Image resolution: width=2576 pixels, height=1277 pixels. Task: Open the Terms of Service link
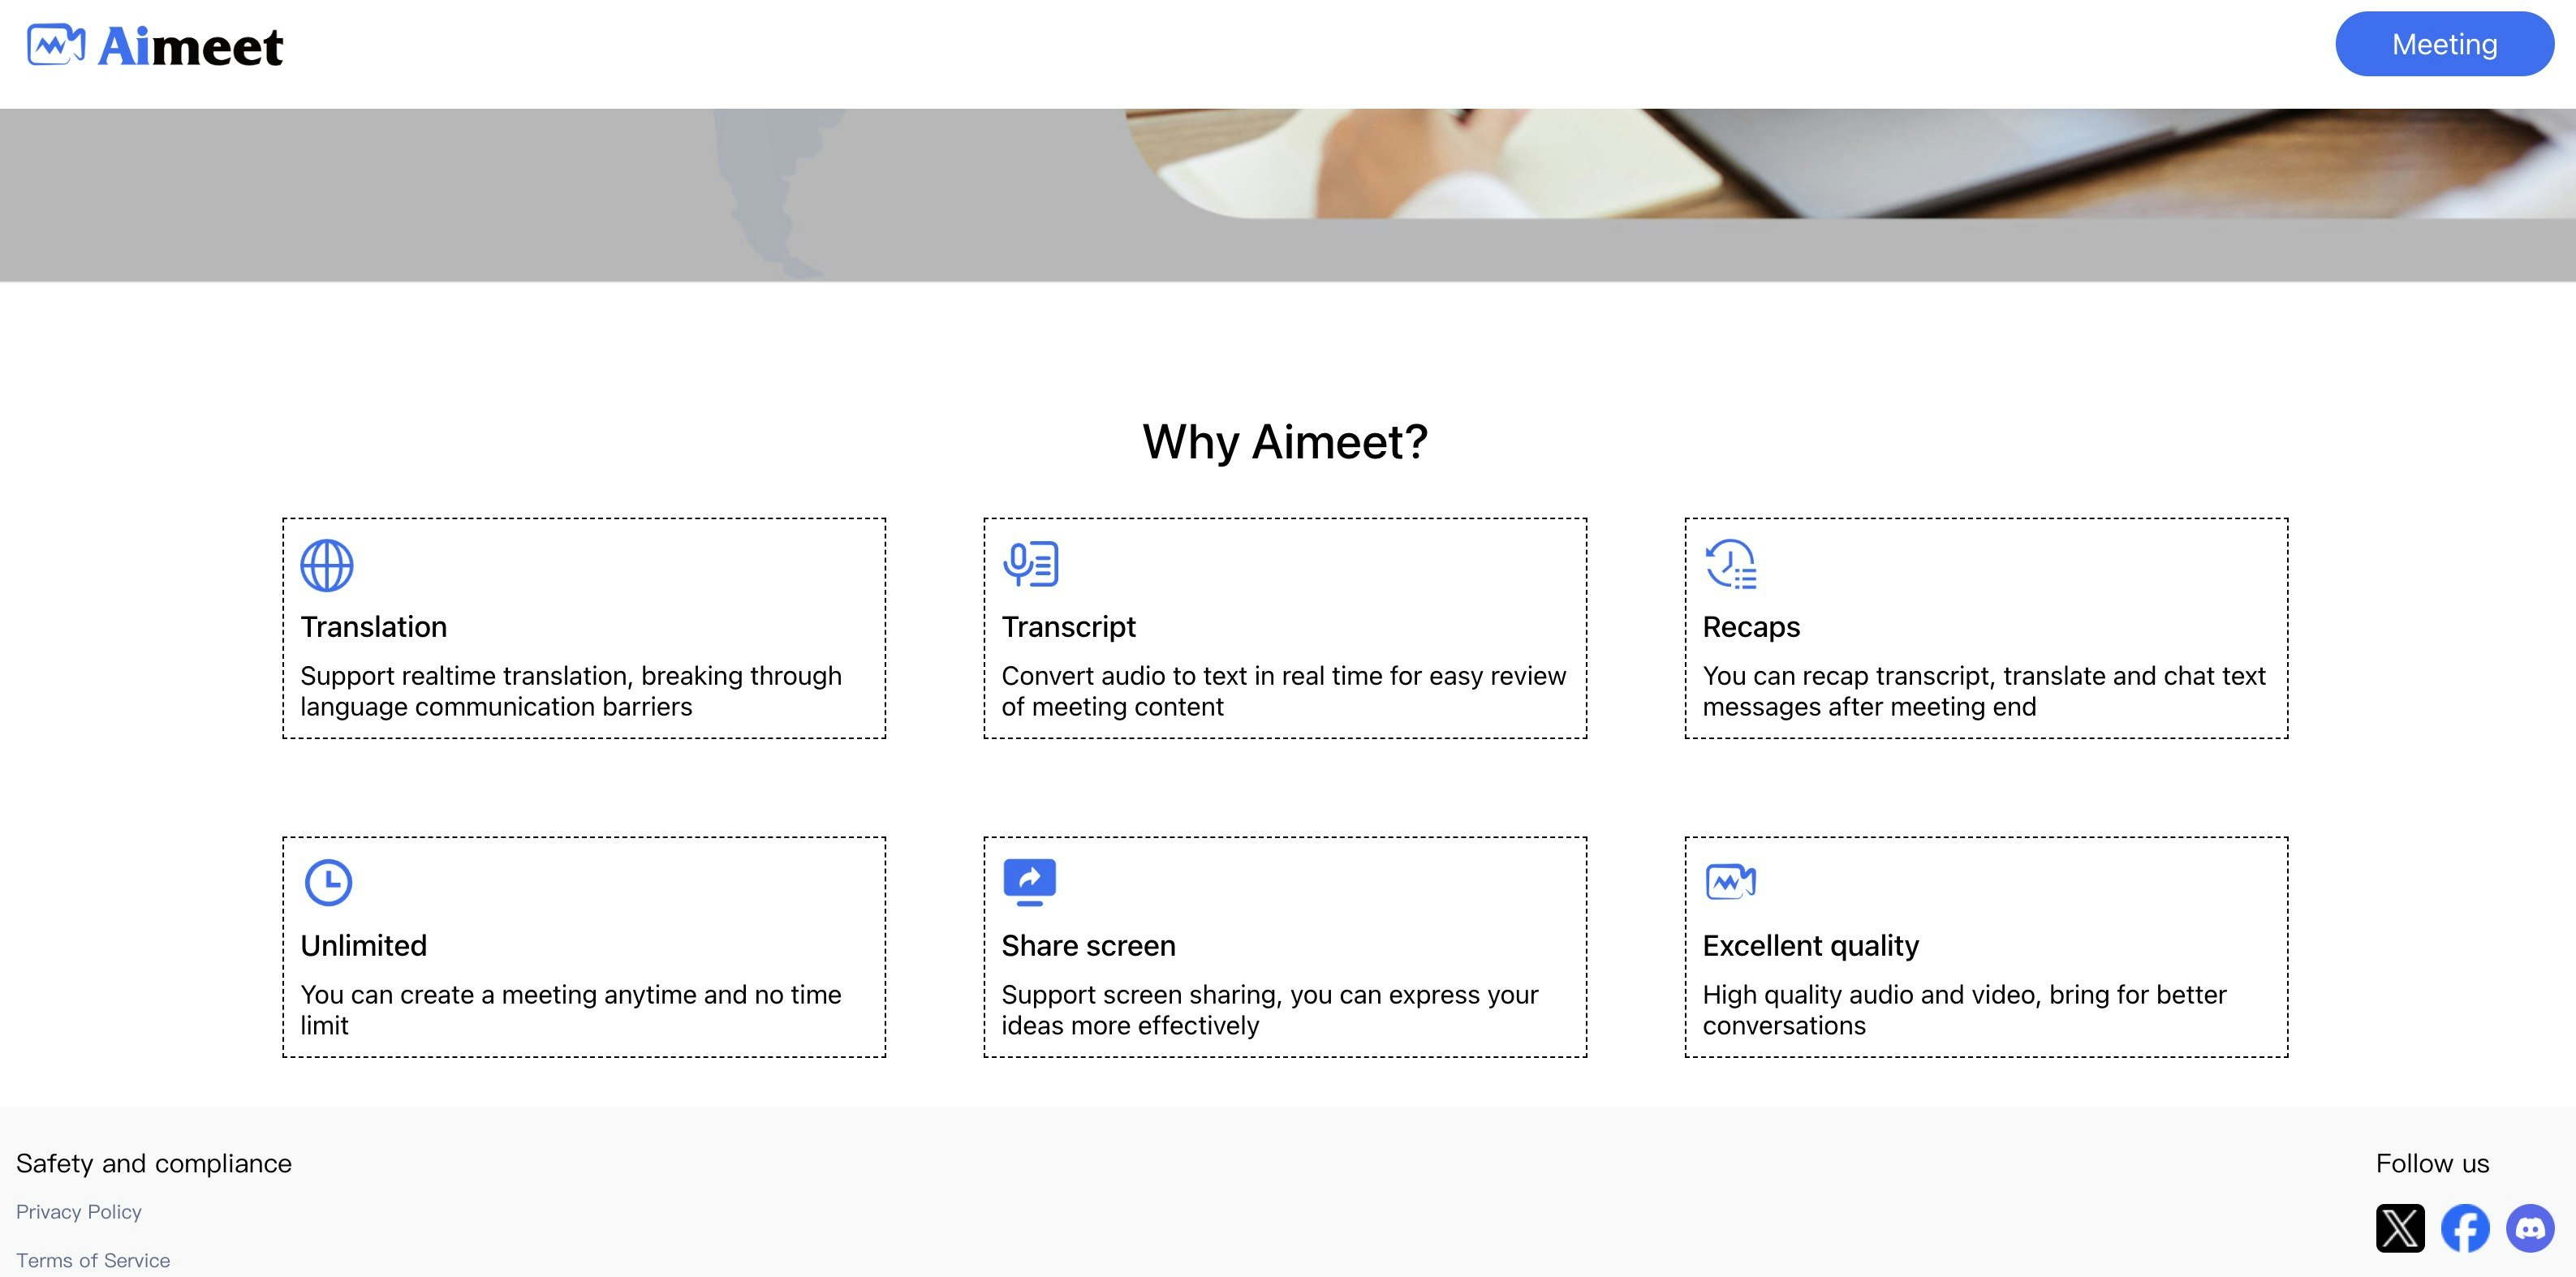(93, 1260)
